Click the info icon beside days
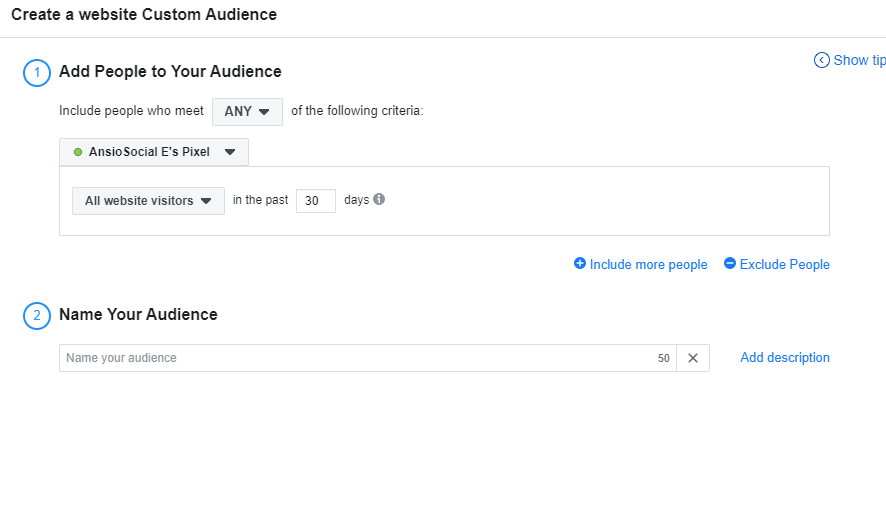The image size is (886, 523). point(379,199)
